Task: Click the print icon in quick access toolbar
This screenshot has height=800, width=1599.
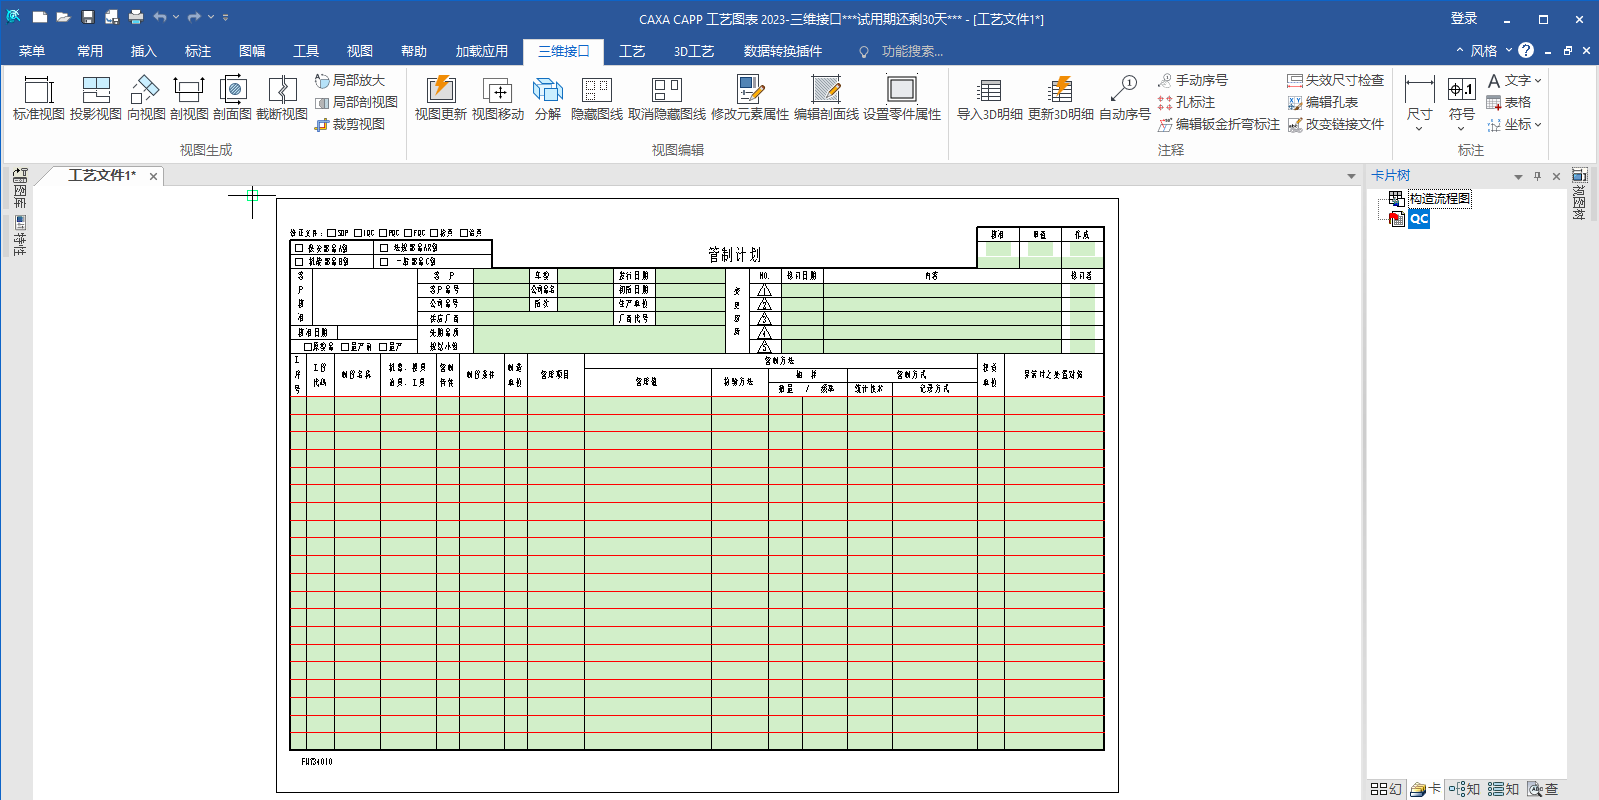Action: point(136,18)
